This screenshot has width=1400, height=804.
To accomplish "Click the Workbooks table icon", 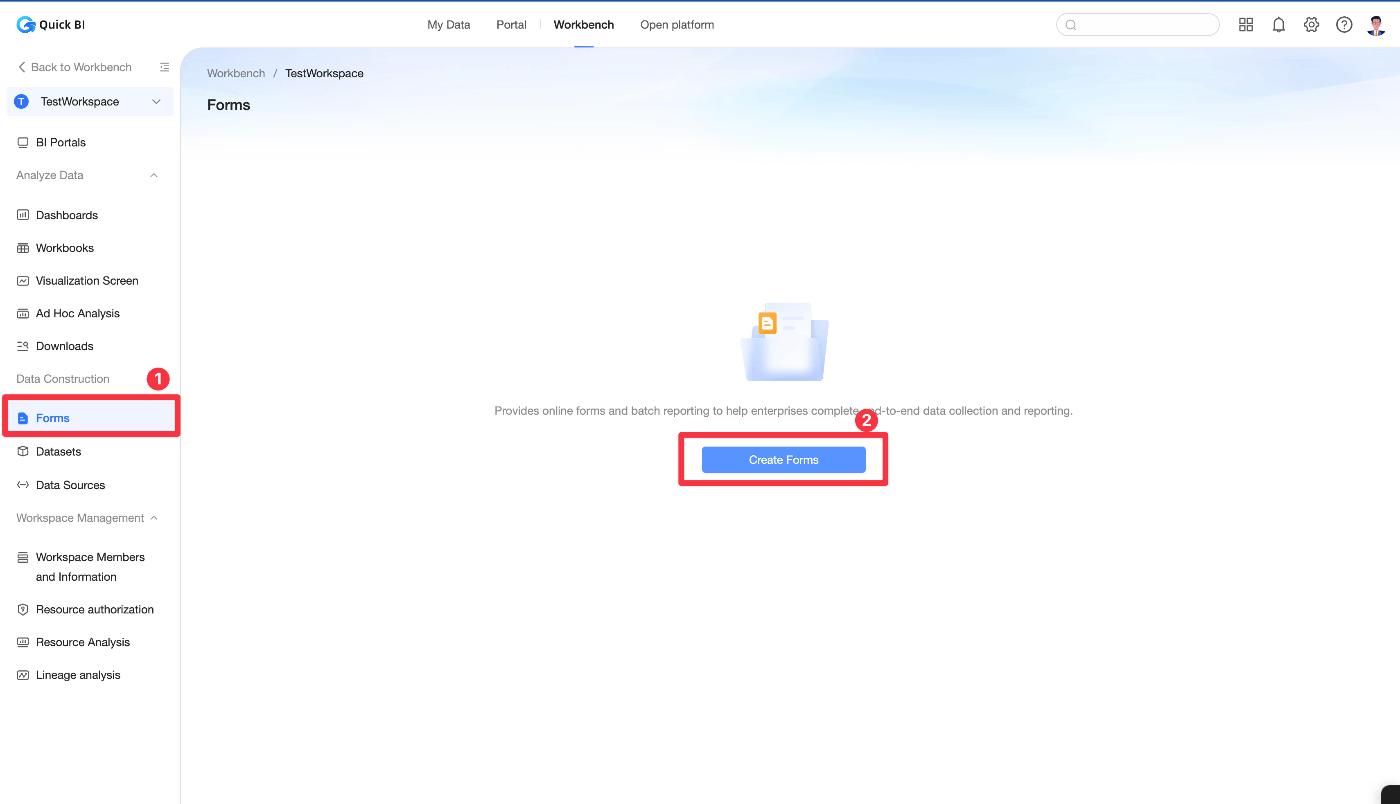I will [x=23, y=248].
